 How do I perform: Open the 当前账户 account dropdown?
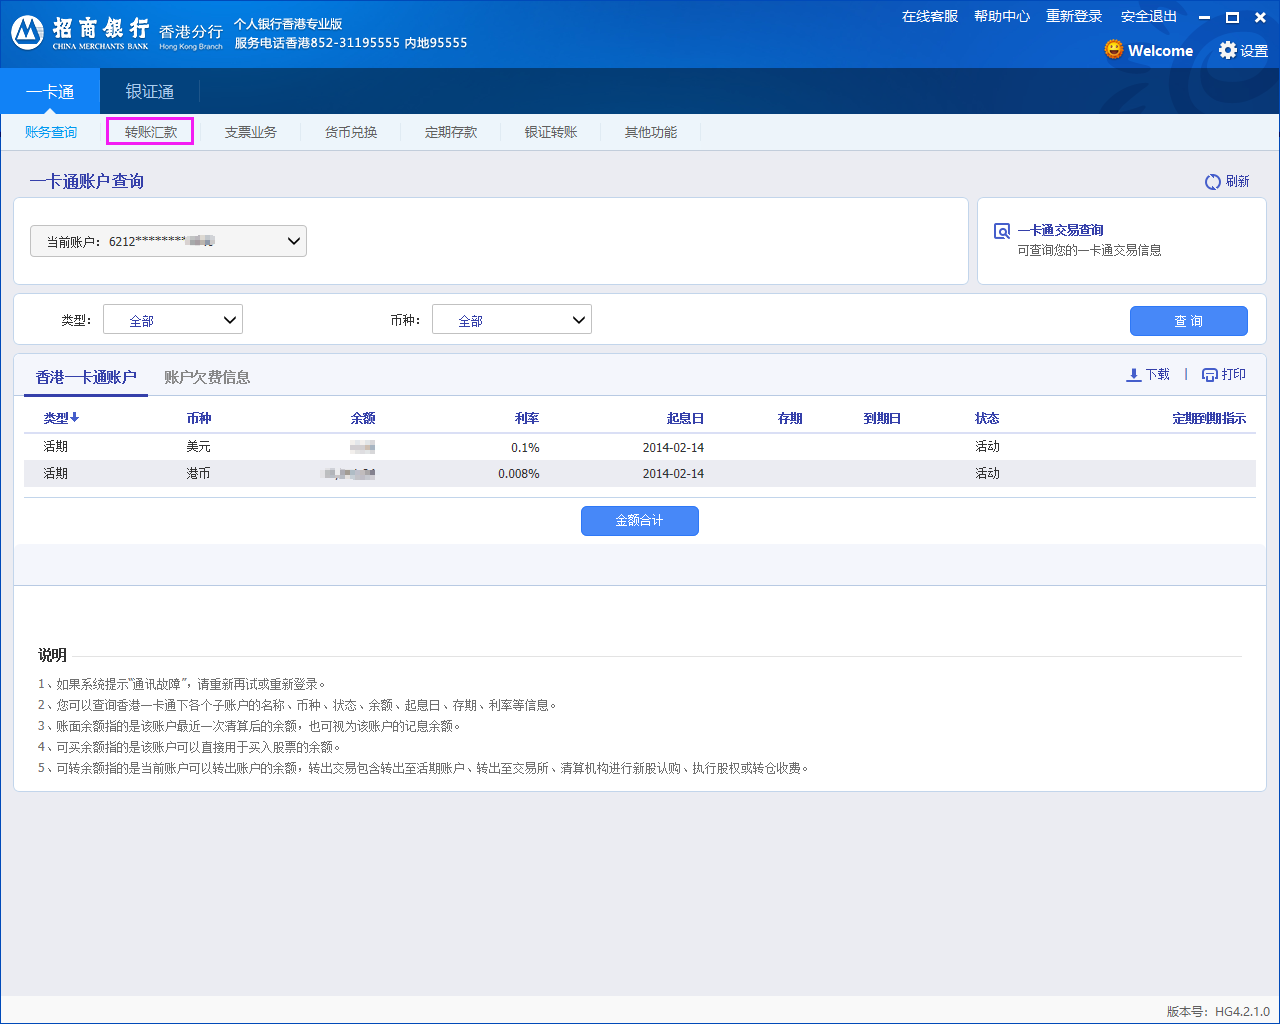[168, 241]
